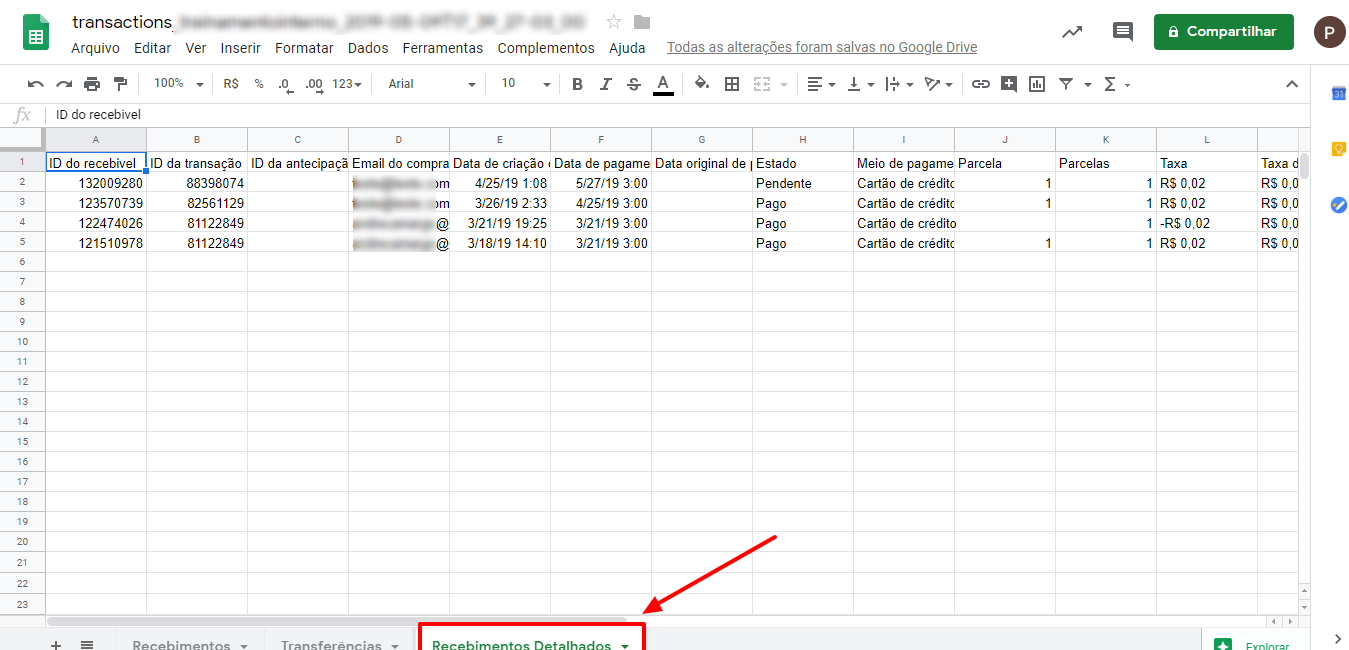Open text wrapping dropdown
The width and height of the screenshot is (1349, 650).
tap(899, 84)
